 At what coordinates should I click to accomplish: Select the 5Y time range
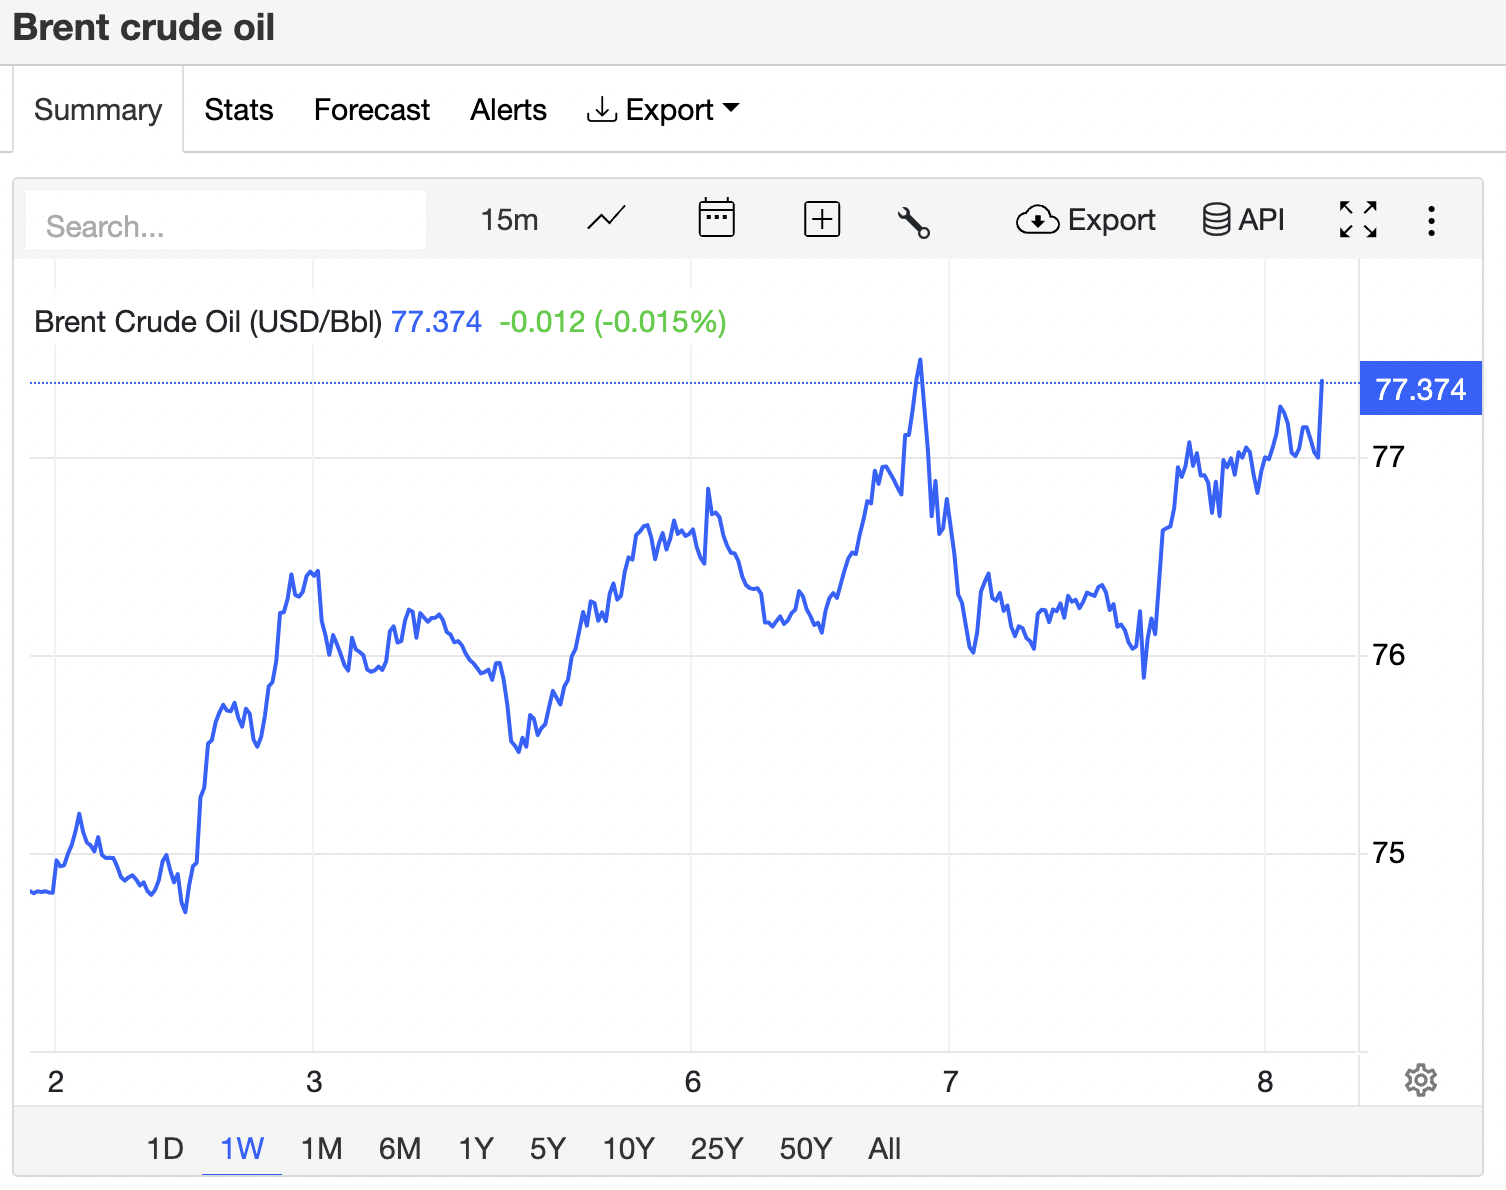pos(548,1148)
